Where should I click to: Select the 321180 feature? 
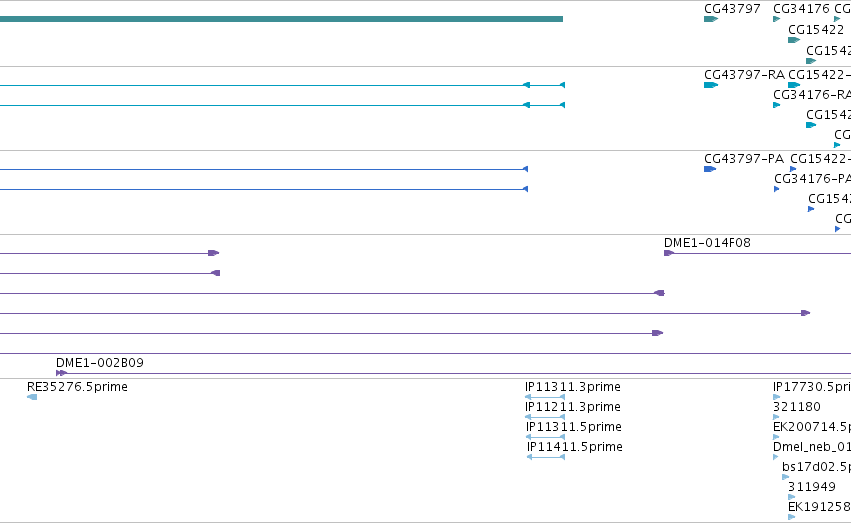(x=797, y=407)
